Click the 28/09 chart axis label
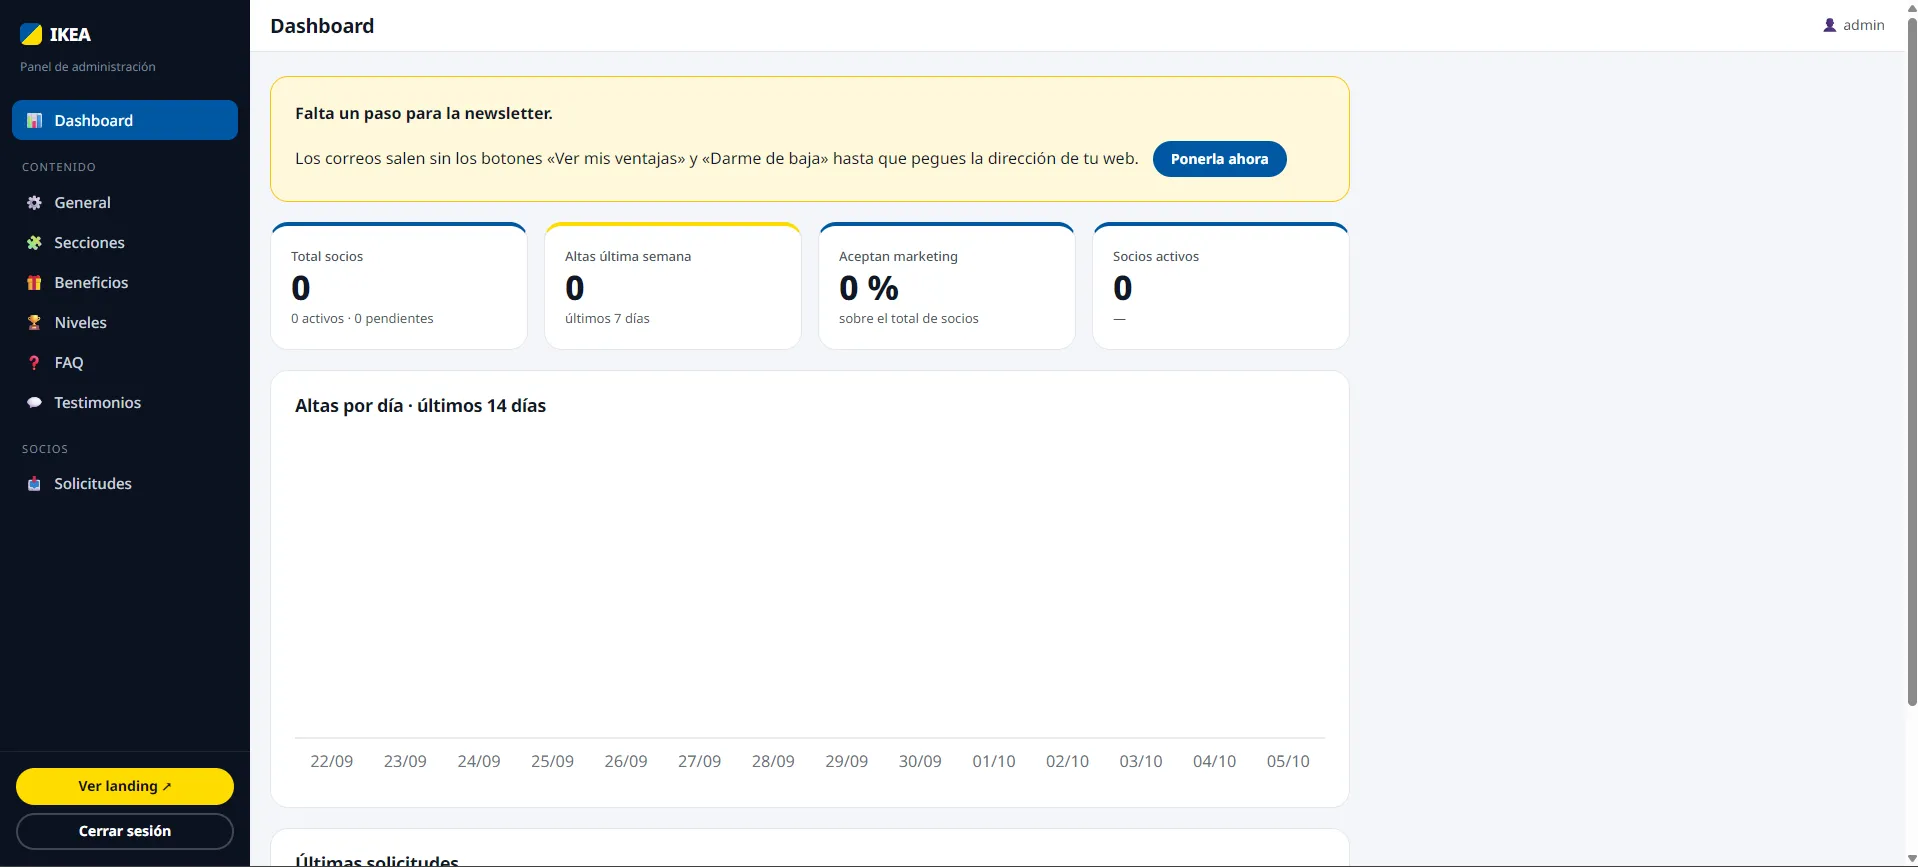 (773, 761)
